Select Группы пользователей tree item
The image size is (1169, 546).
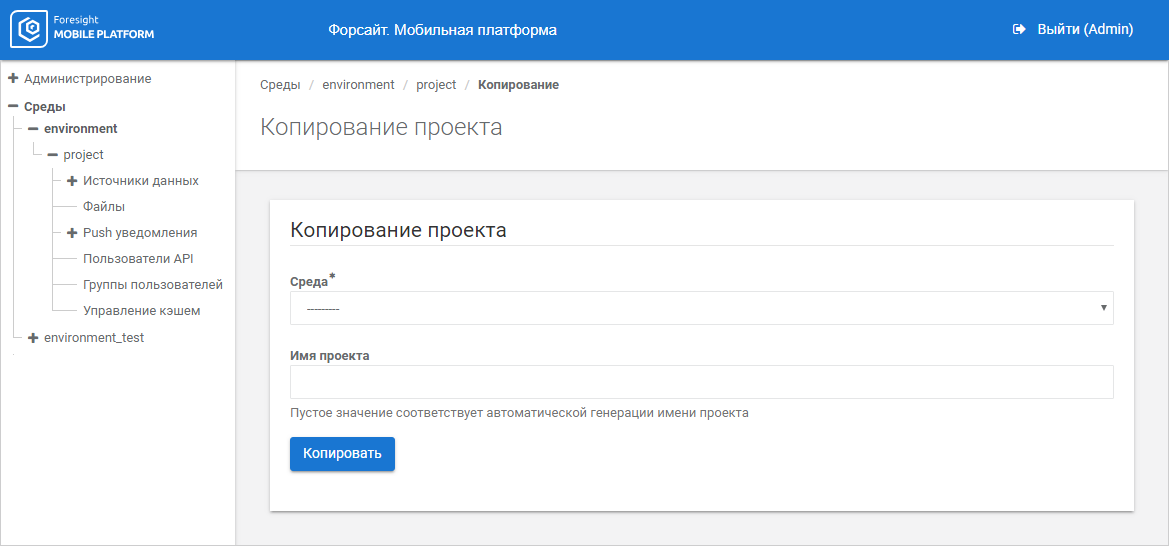pos(152,285)
